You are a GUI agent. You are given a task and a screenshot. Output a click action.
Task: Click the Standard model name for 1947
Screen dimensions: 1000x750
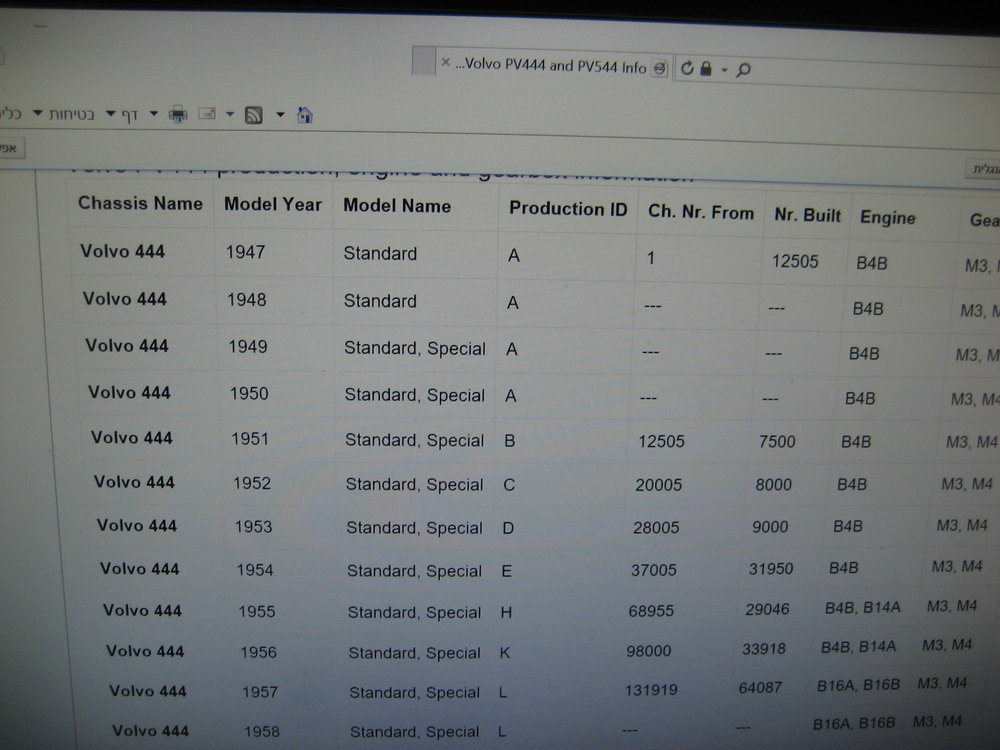pyautogui.click(x=380, y=253)
